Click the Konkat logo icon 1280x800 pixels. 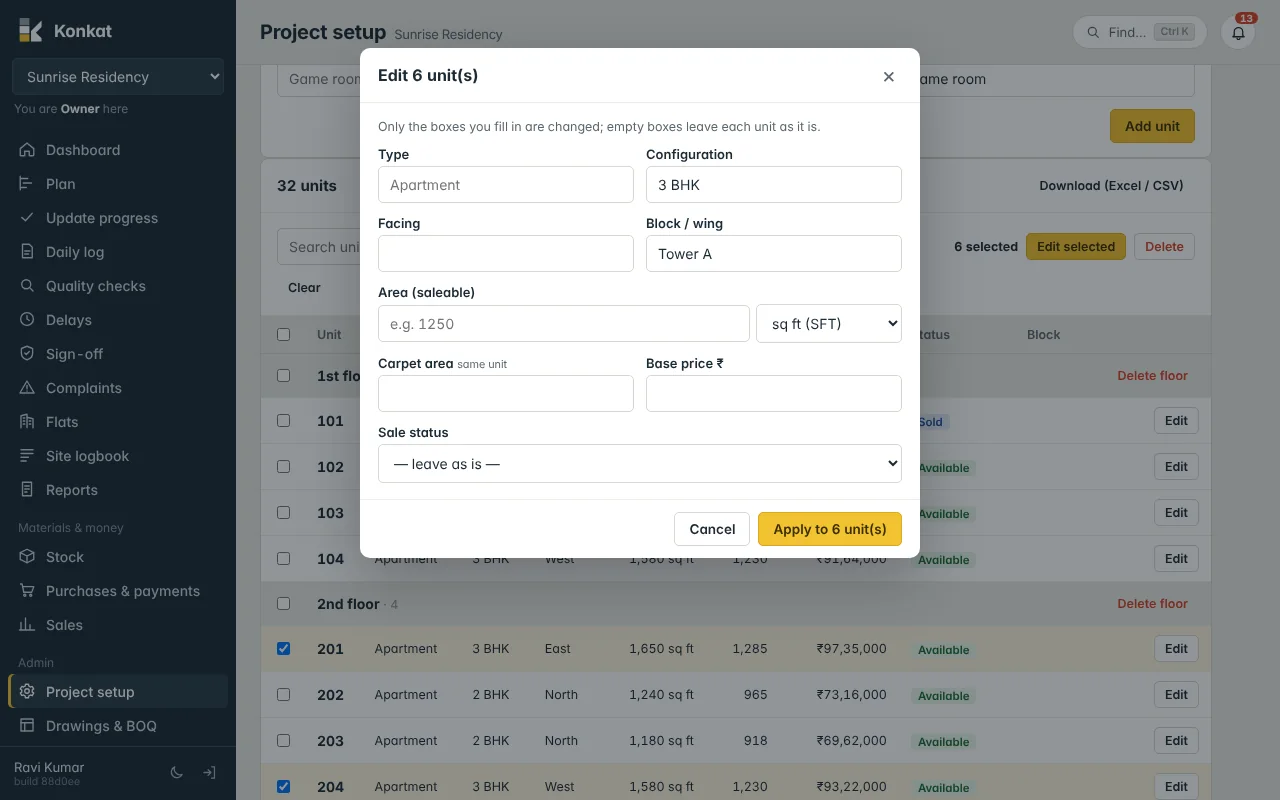(30, 30)
